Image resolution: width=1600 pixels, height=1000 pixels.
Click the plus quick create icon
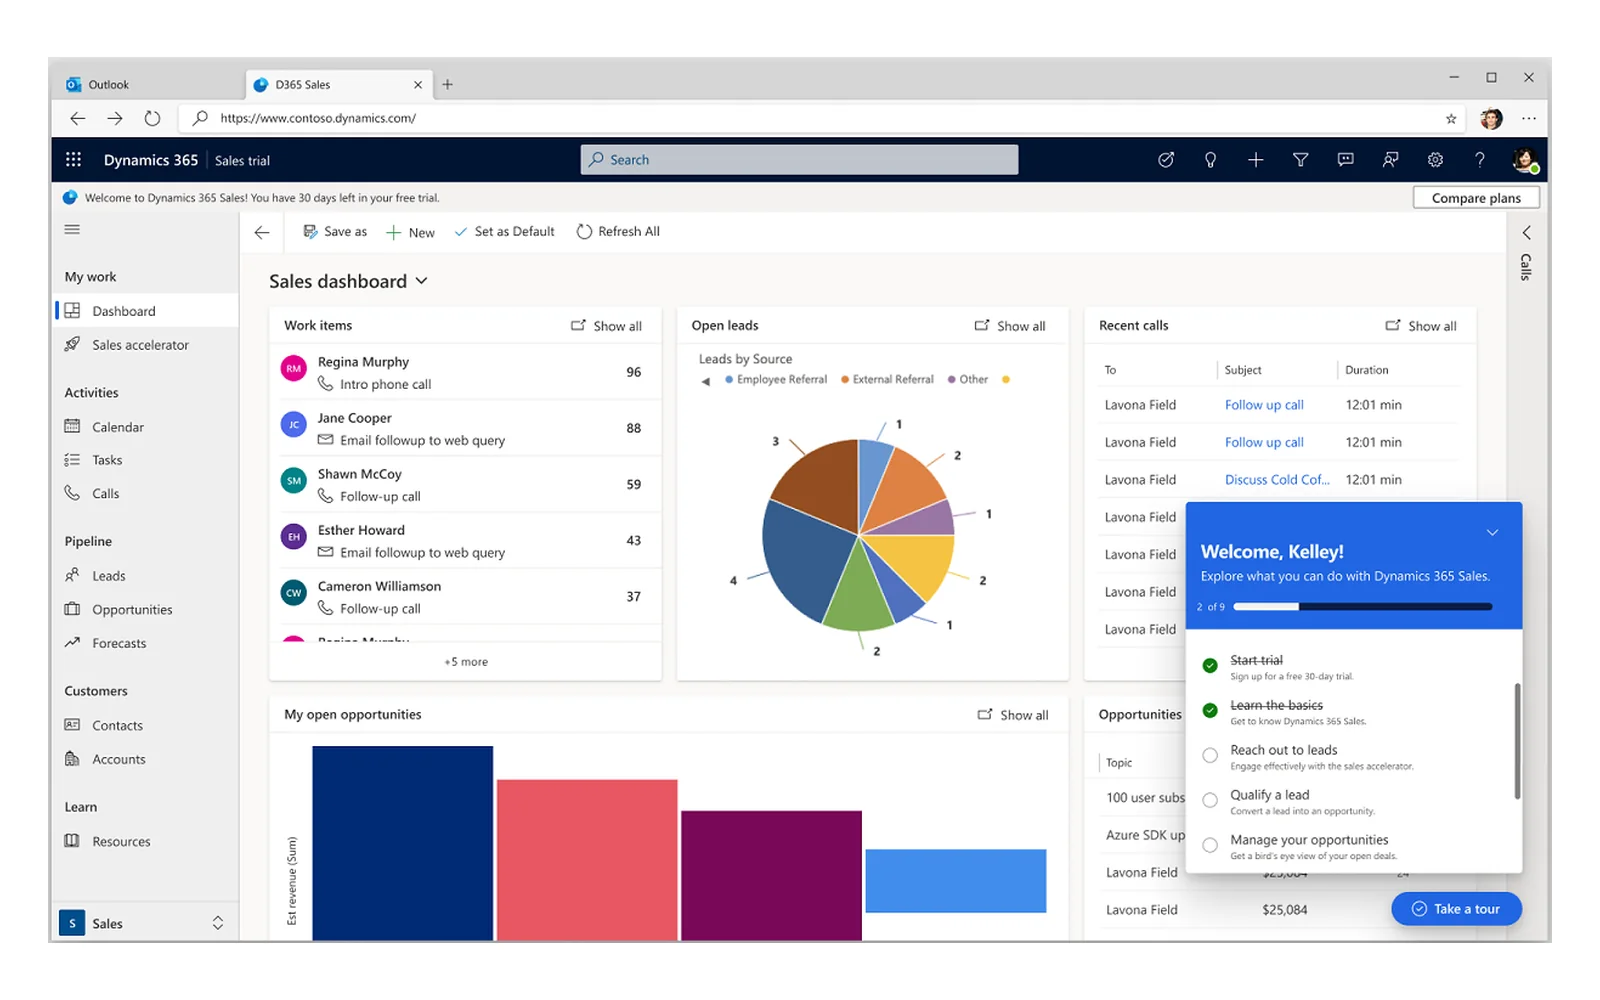[x=1256, y=160]
